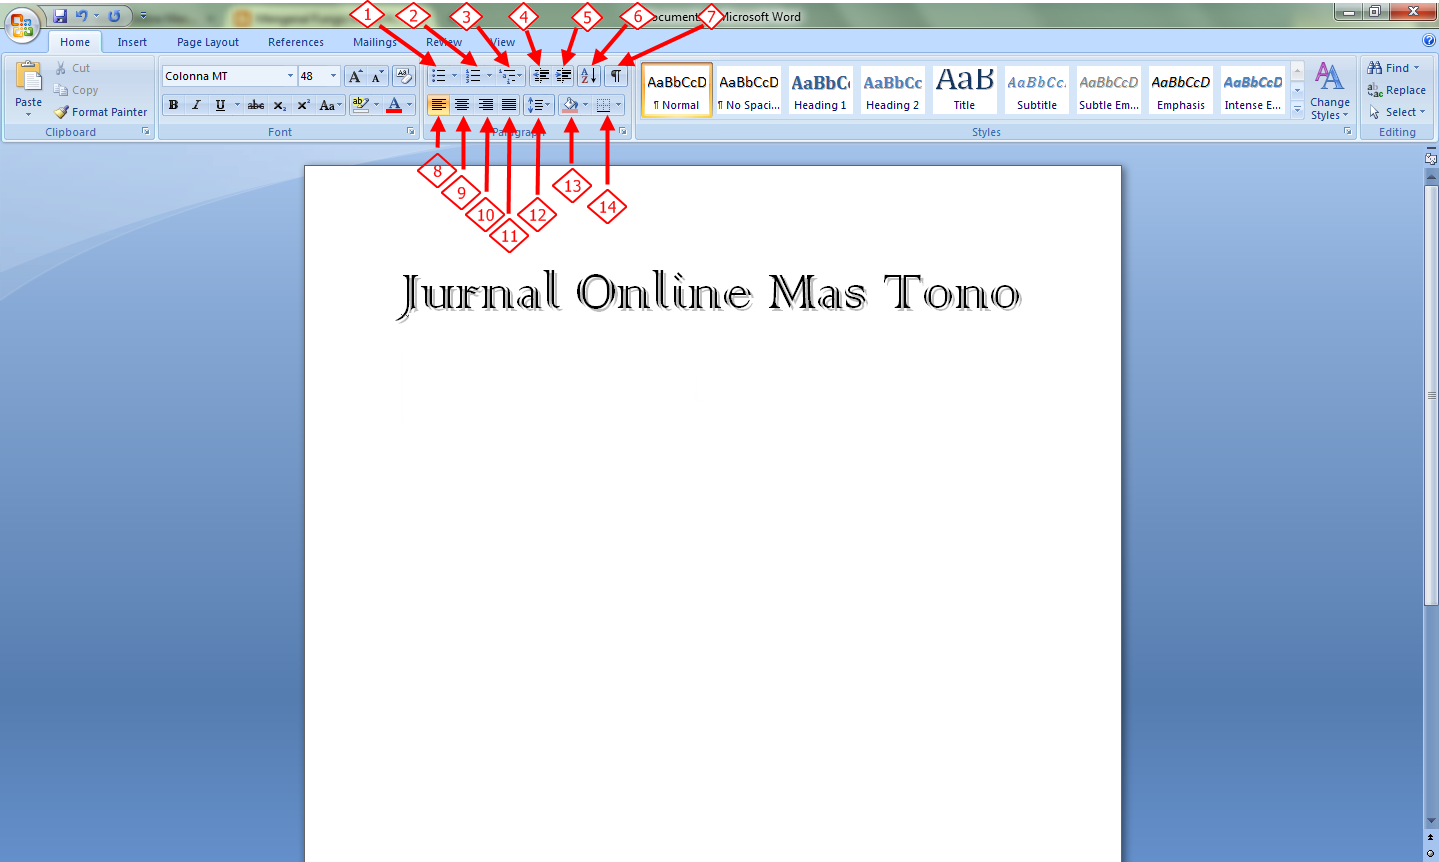
Task: Switch to the Page Layout tab
Action: pos(207,42)
